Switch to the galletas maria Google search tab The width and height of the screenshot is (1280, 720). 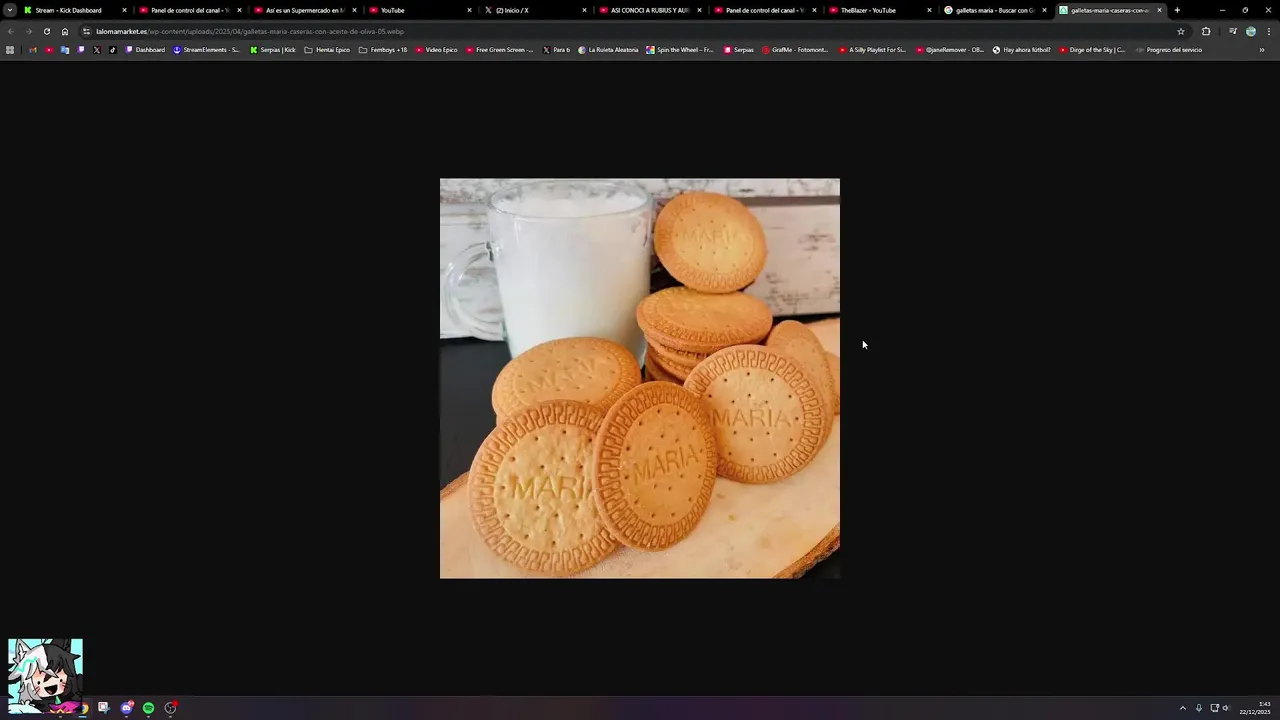coord(994,10)
